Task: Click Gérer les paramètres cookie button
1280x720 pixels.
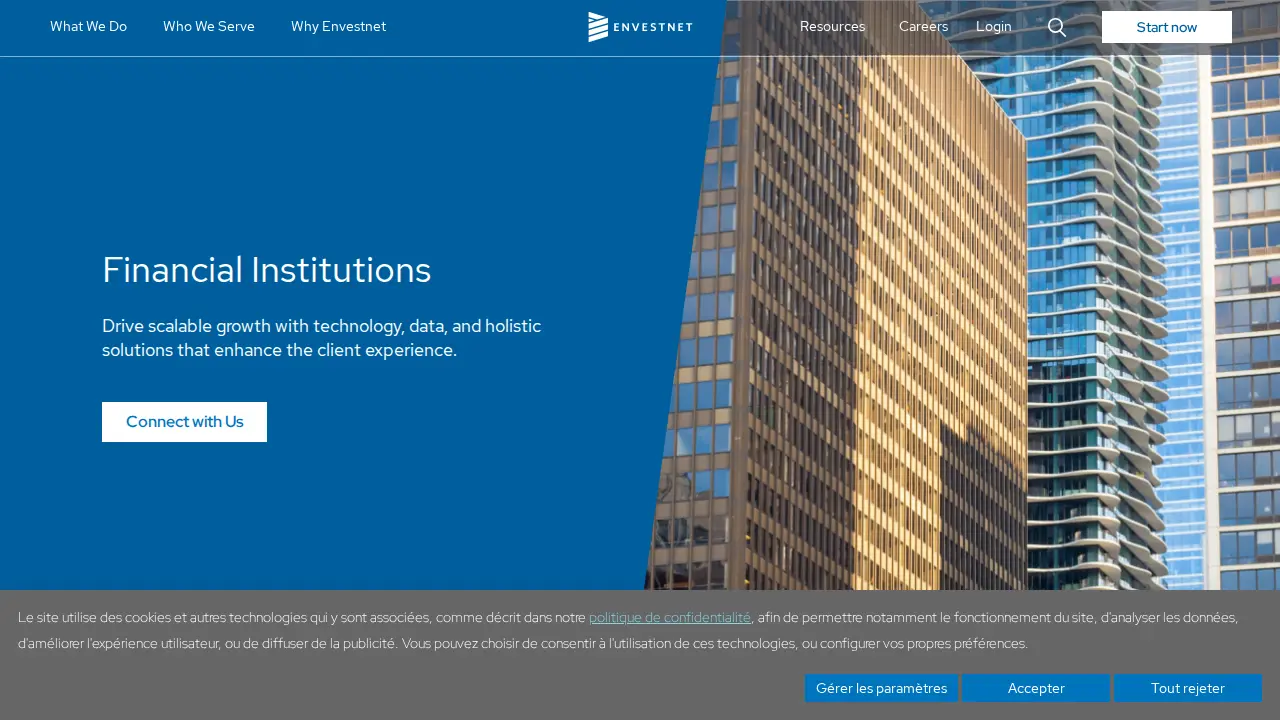Action: (881, 688)
